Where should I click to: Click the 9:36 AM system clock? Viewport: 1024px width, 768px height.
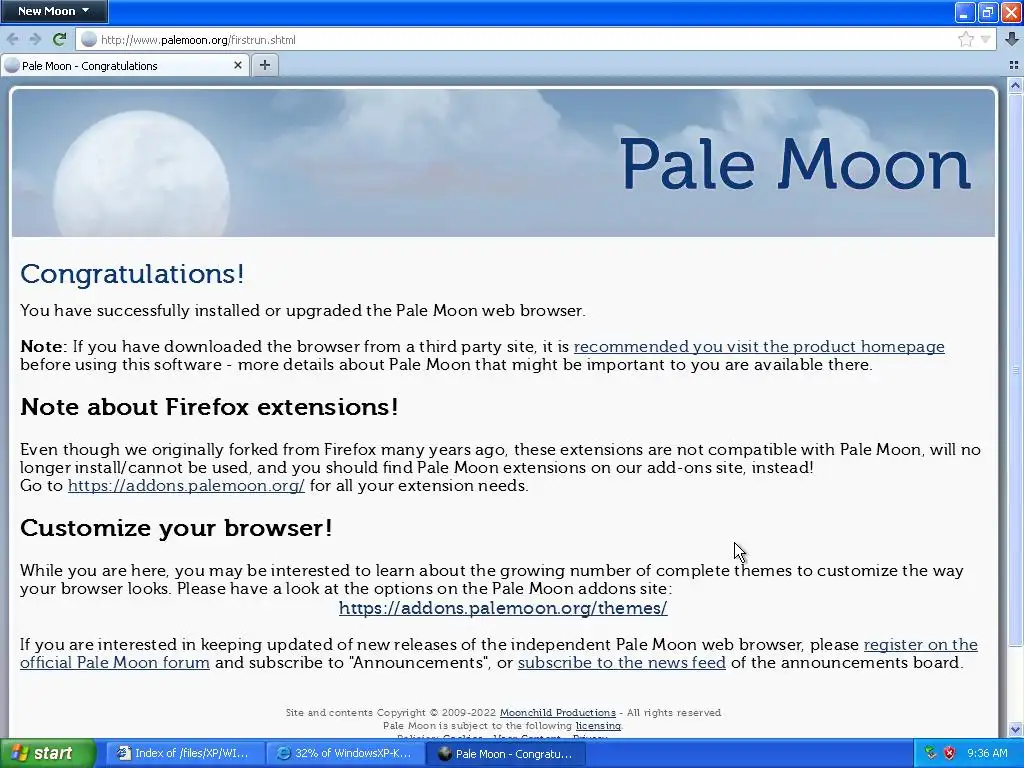tap(987, 754)
